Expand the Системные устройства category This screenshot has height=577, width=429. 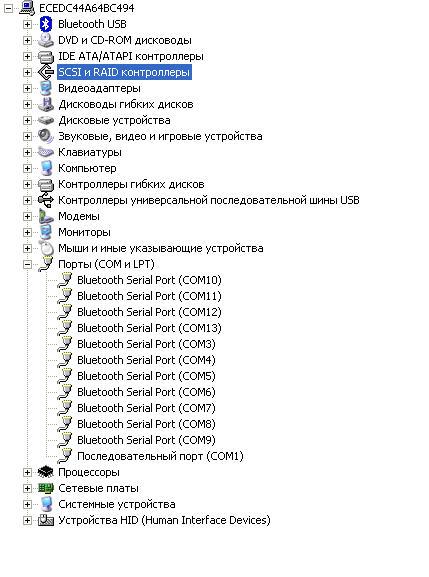click(27, 504)
